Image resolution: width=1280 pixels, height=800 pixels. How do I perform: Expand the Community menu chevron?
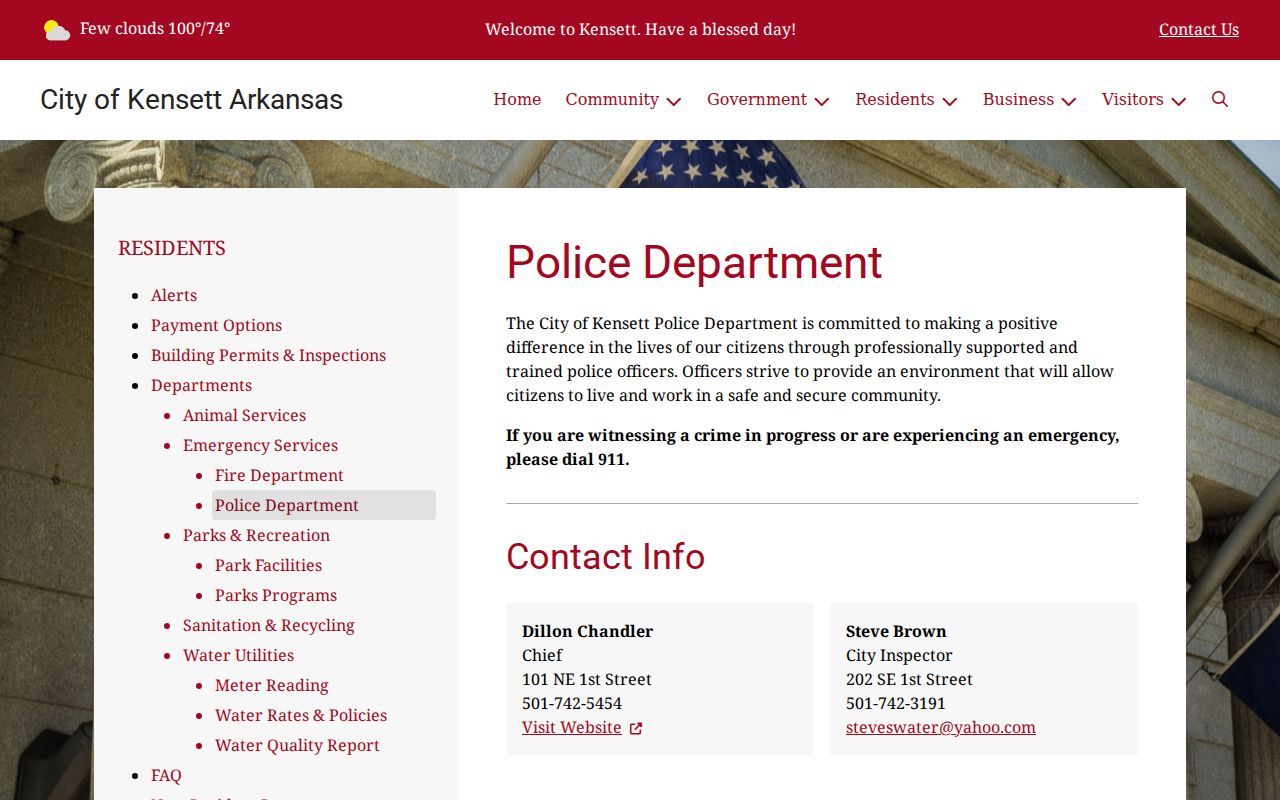pyautogui.click(x=674, y=101)
